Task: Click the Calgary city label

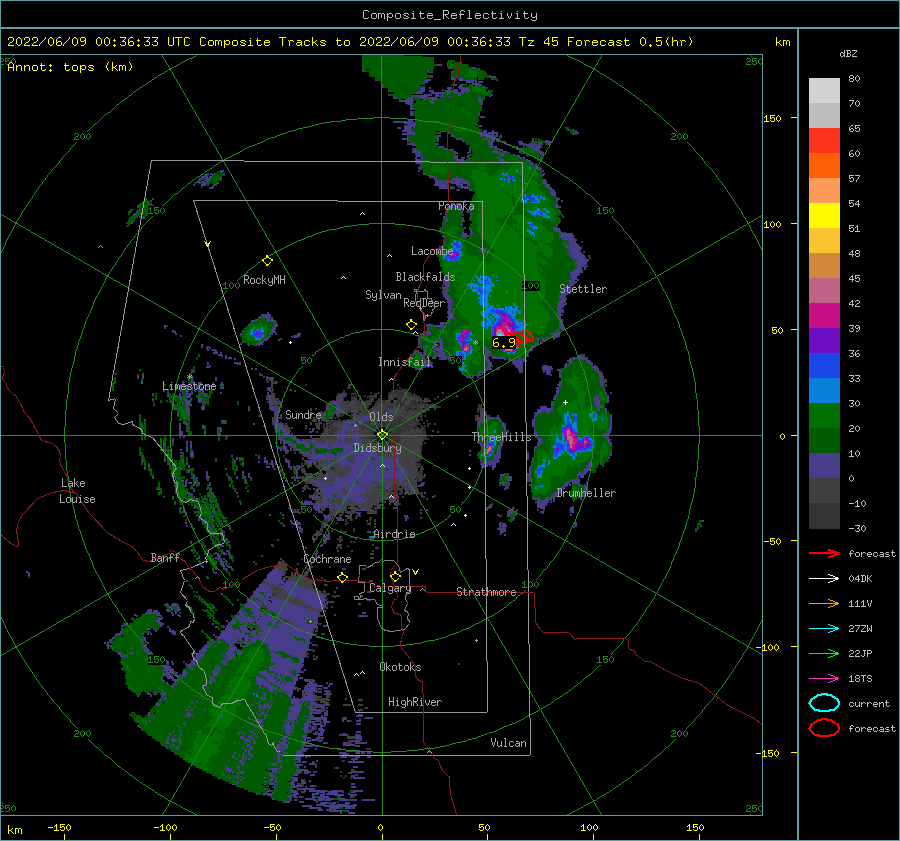Action: coord(390,588)
